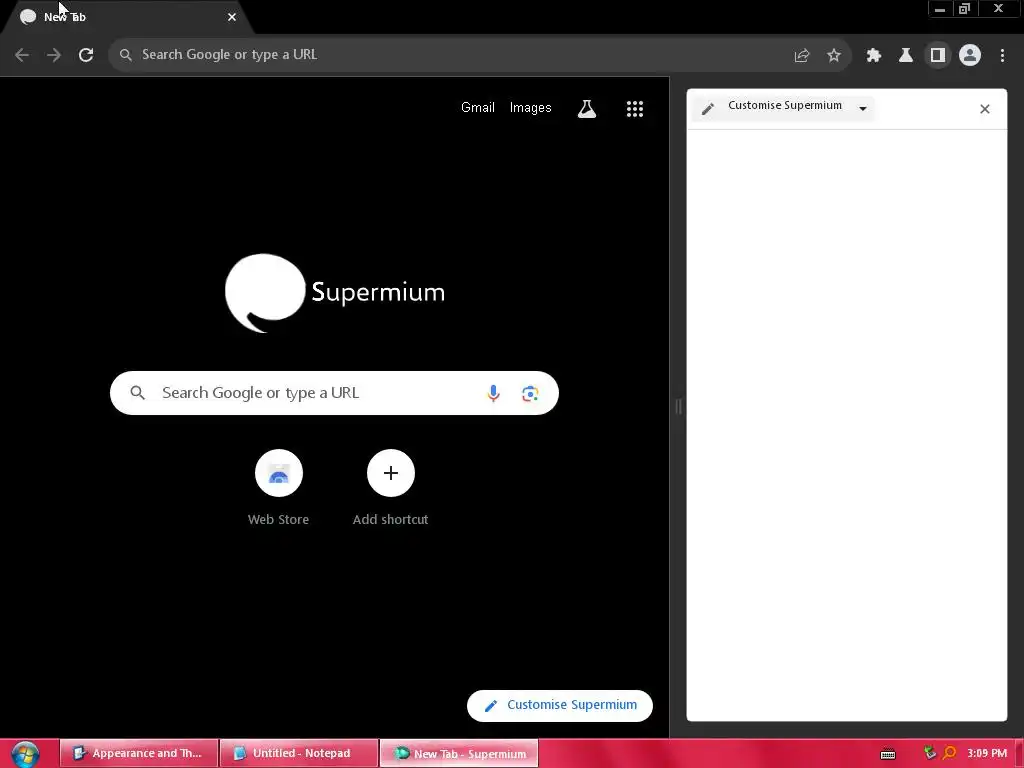The image size is (1024, 768).
Task: Click the Customise Supermium button at bottom
Action: [560, 705]
